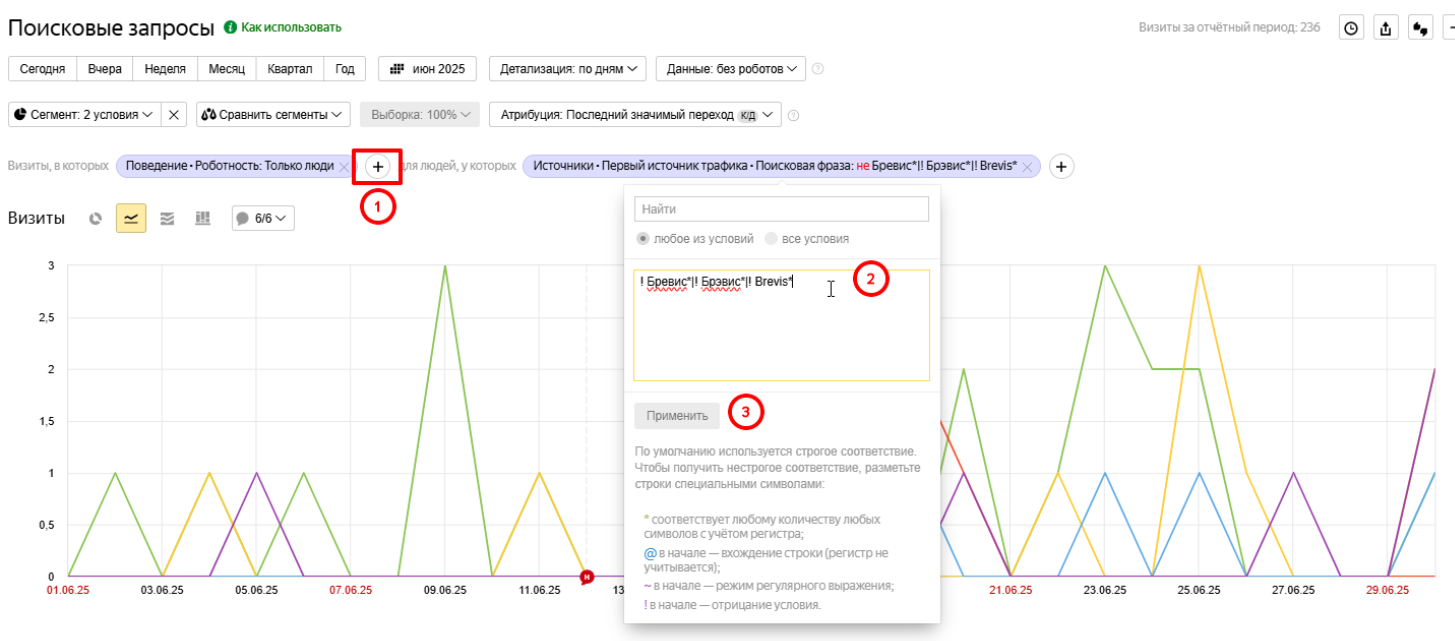Image resolution: width=1455 pixels, height=641 pixels.
Task: Click the 01.06.25 axis date label
Action: [x=68, y=591]
